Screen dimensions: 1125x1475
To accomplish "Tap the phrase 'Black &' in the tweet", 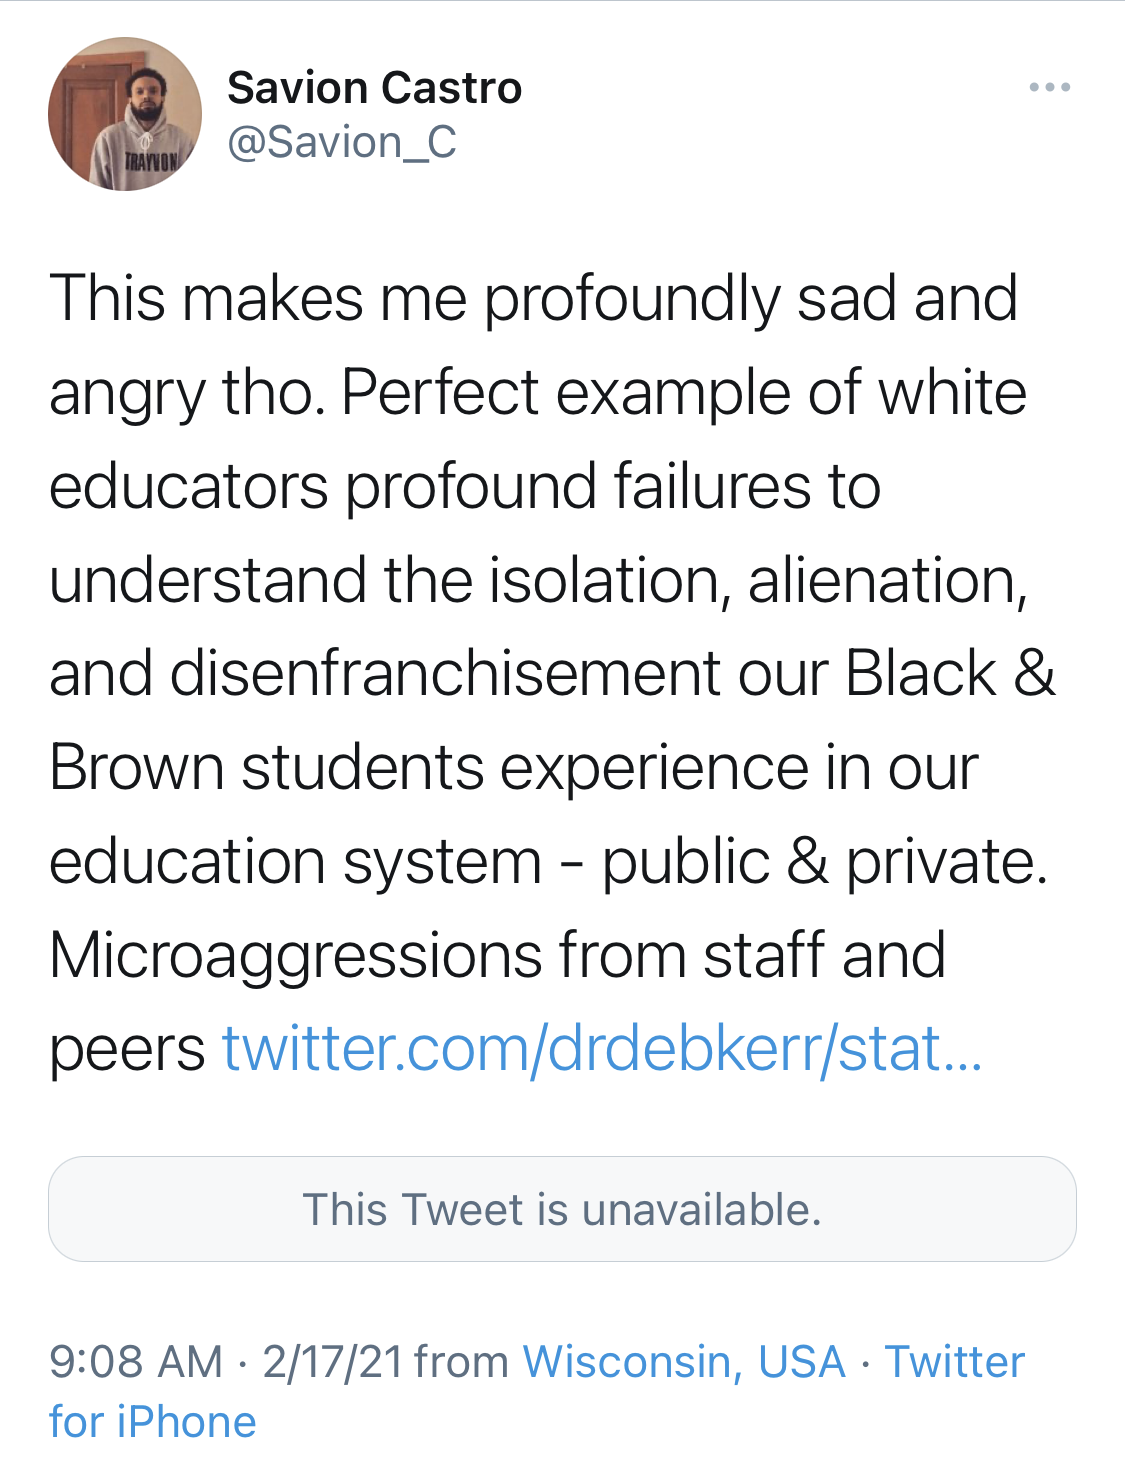I will point(951,673).
